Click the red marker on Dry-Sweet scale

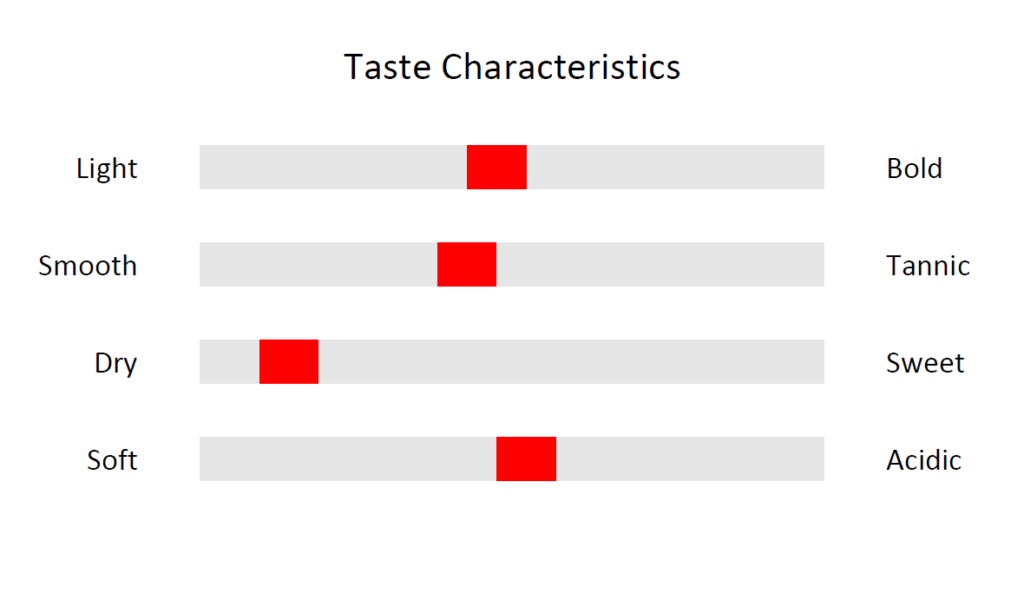[289, 361]
